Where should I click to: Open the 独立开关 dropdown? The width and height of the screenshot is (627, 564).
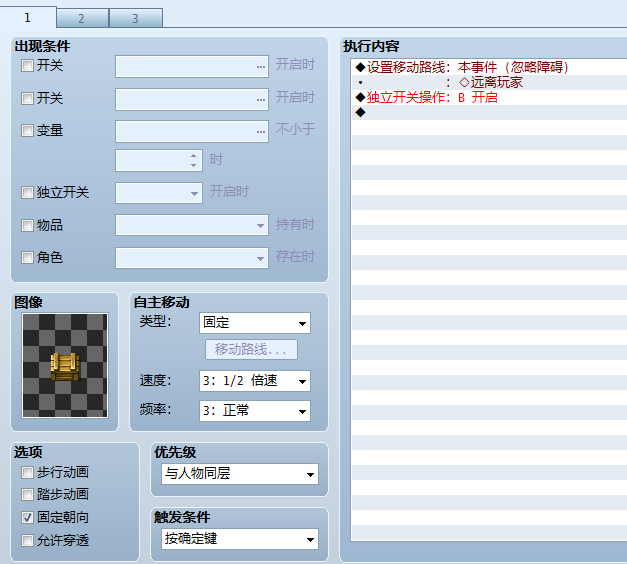159,193
